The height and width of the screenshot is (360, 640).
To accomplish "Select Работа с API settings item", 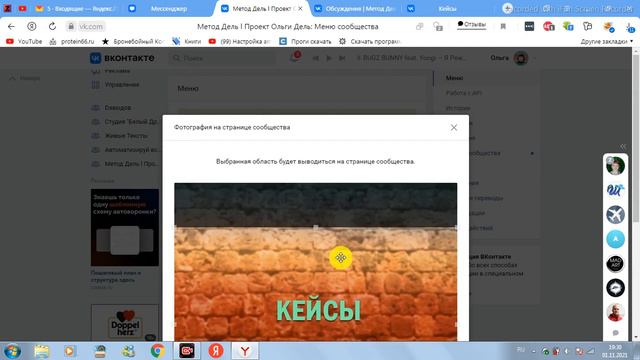I will click(x=464, y=93).
